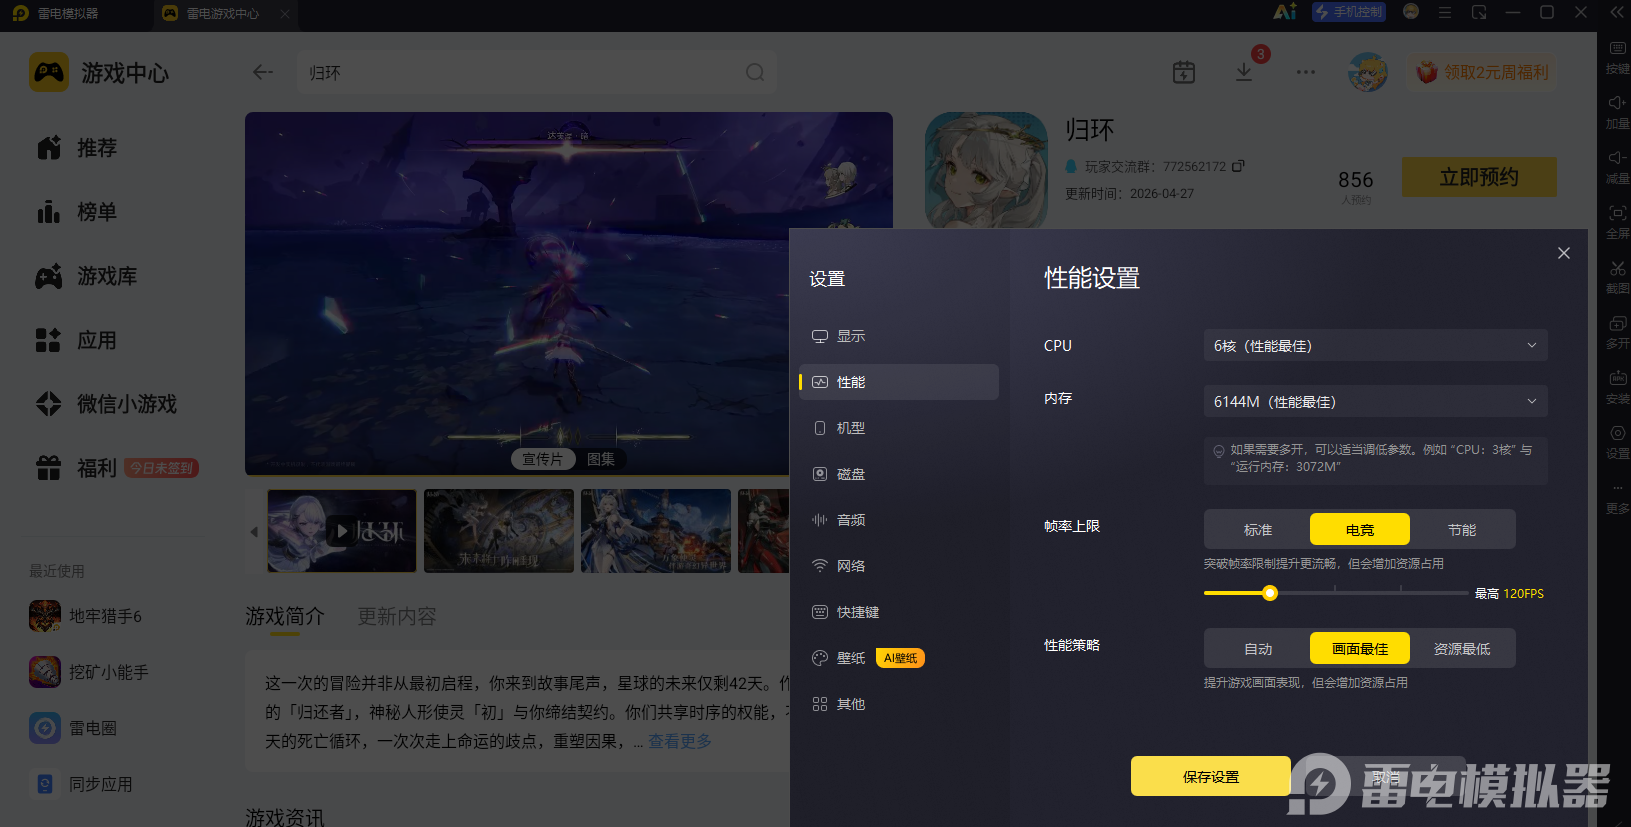The width and height of the screenshot is (1631, 827).
Task: Open 机型 settings section
Action: tap(899, 428)
